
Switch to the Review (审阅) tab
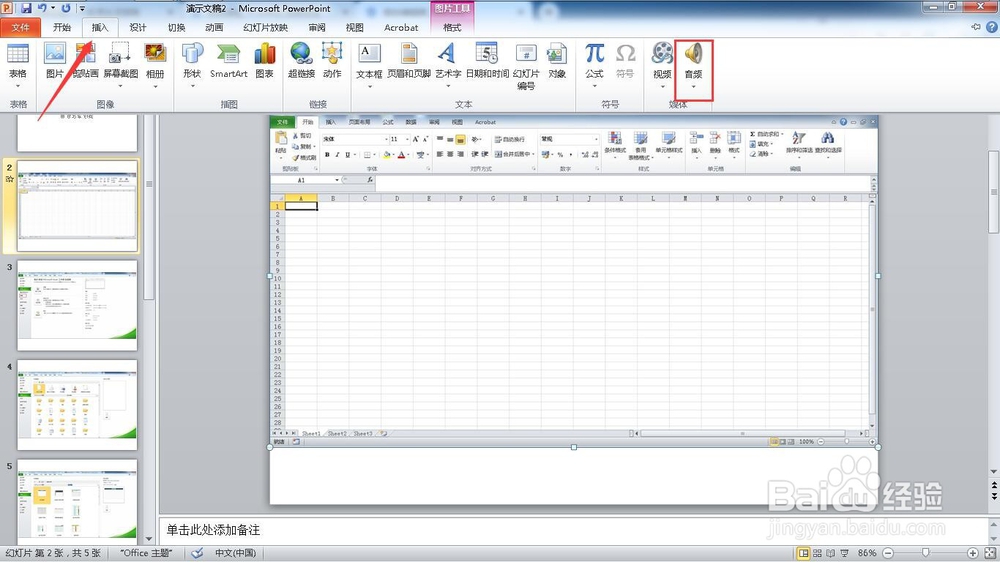pyautogui.click(x=317, y=27)
